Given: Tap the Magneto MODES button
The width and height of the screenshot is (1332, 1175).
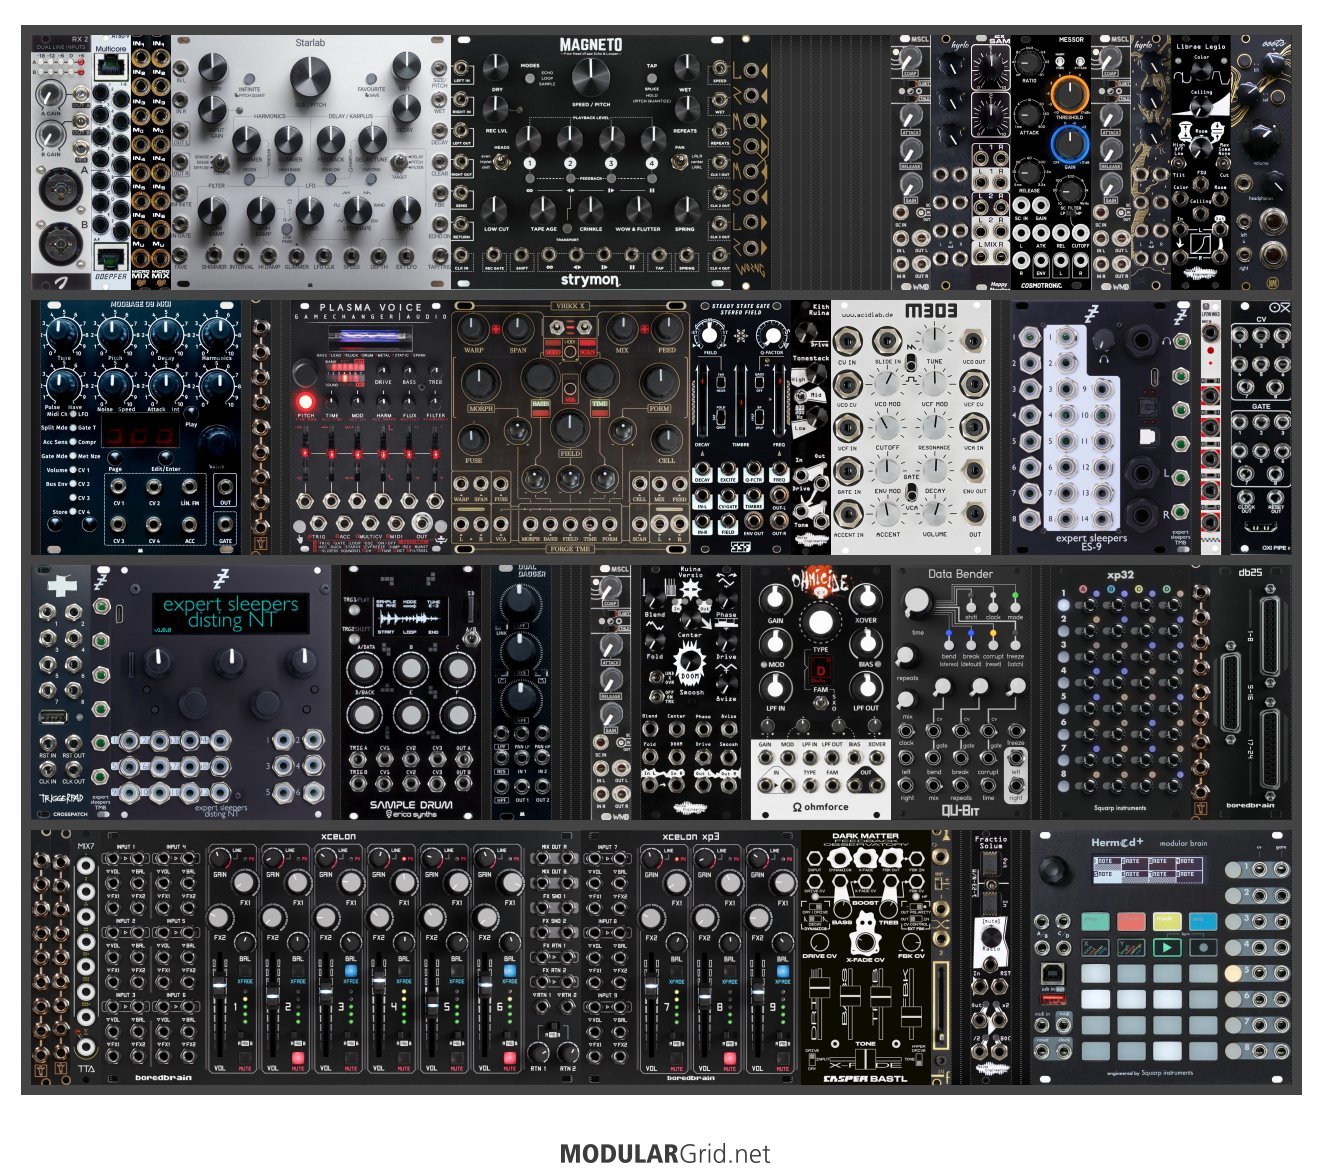Looking at the screenshot, I should click(x=530, y=78).
